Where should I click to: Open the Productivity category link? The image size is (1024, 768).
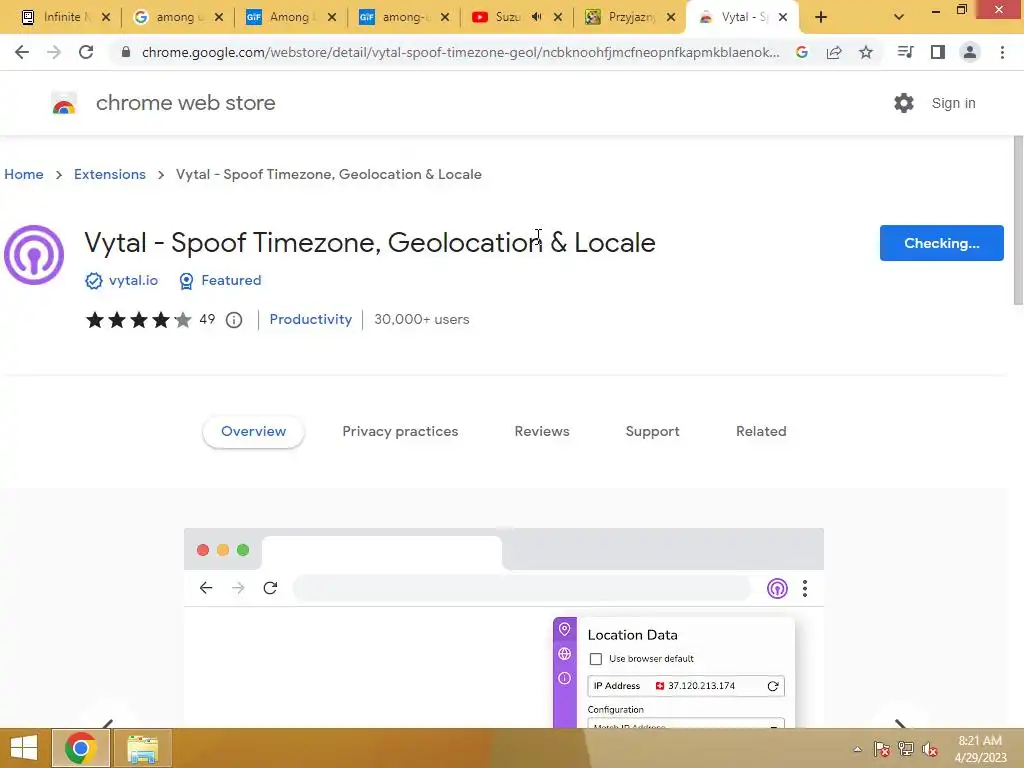tap(311, 319)
